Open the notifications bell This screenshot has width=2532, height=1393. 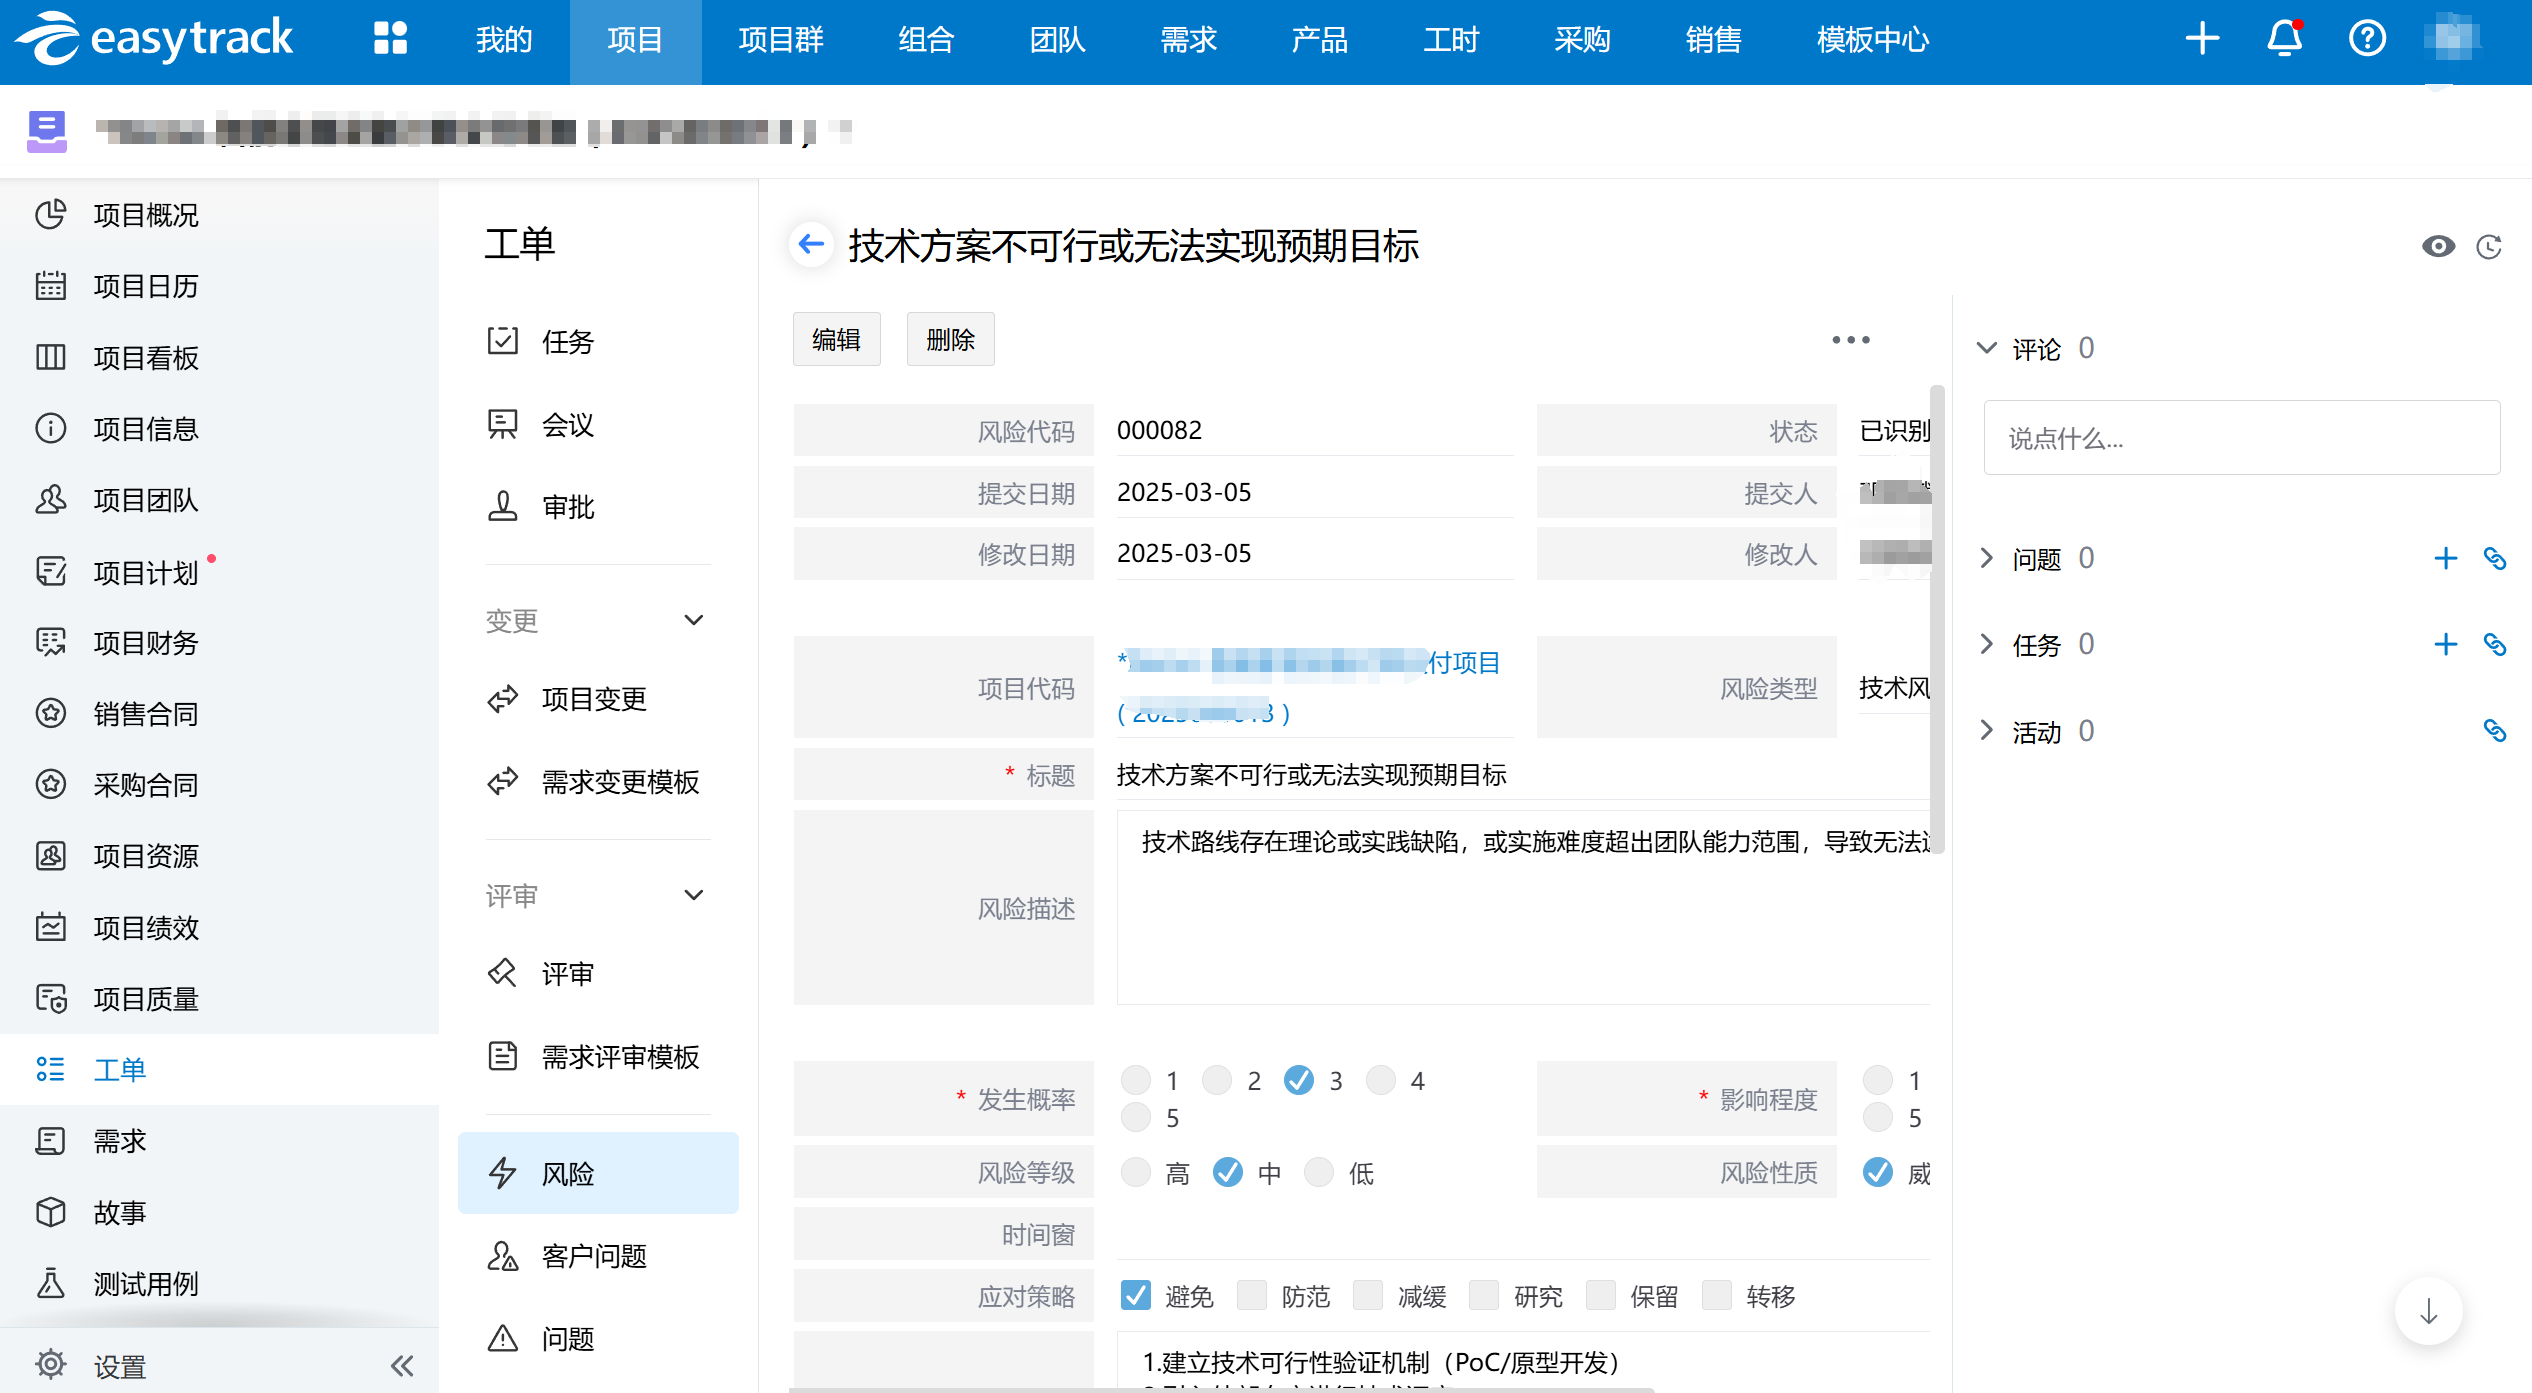coord(2284,39)
